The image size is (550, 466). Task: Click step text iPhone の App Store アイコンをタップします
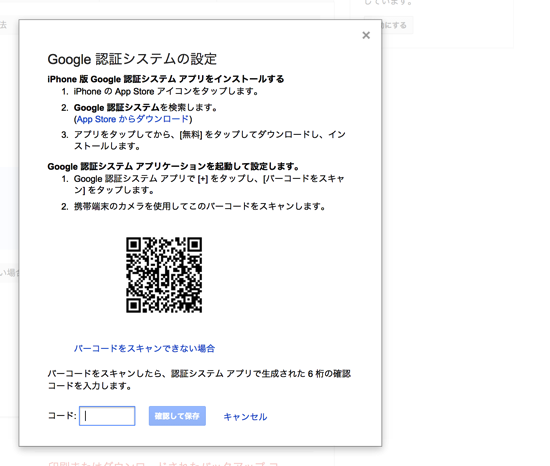[166, 92]
